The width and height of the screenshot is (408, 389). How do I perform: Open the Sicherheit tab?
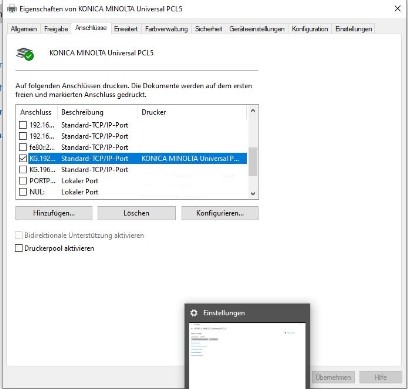click(x=208, y=29)
